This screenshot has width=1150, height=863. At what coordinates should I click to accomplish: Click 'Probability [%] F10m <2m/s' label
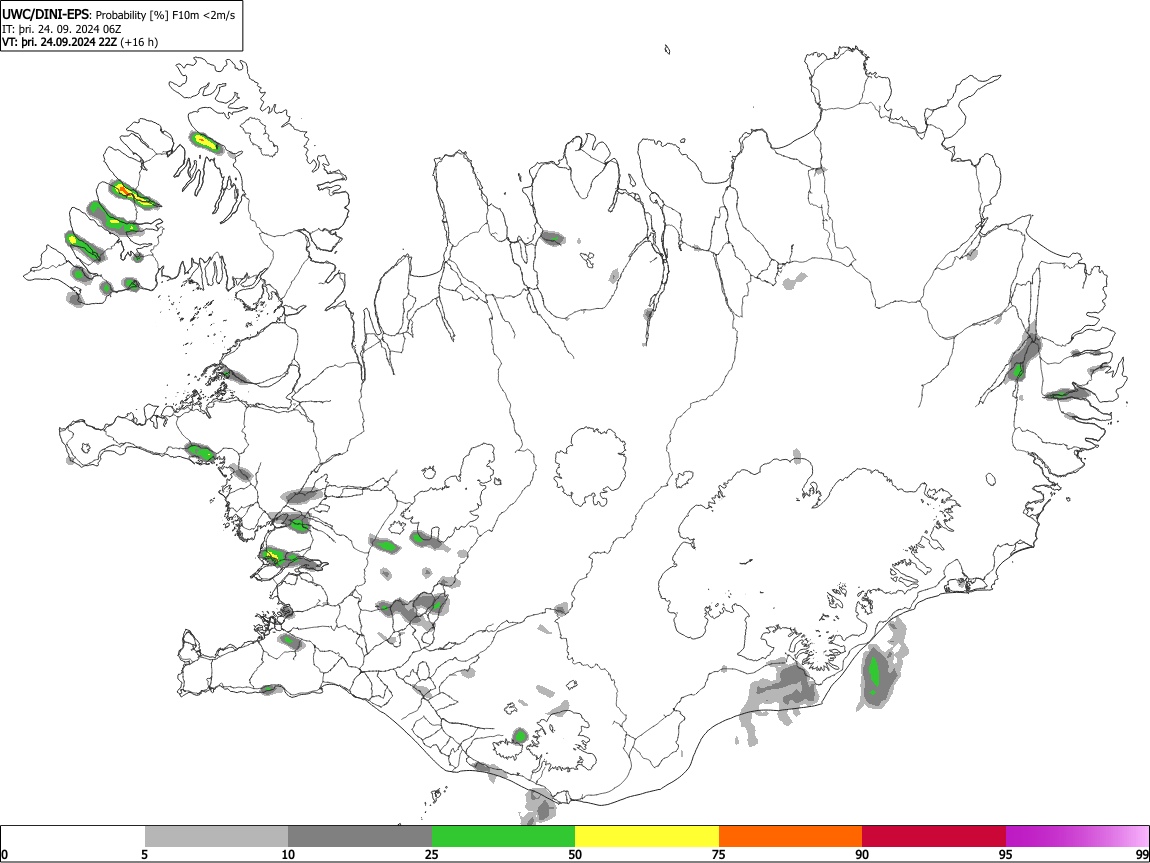[x=166, y=15]
